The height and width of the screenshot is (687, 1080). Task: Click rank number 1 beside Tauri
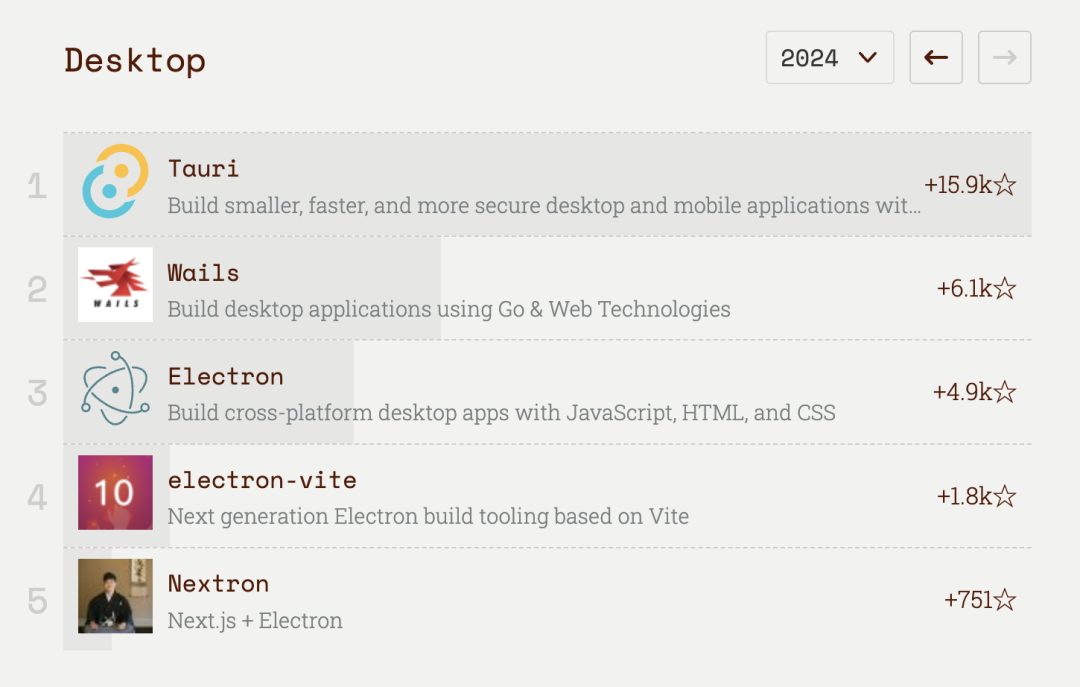pos(37,186)
